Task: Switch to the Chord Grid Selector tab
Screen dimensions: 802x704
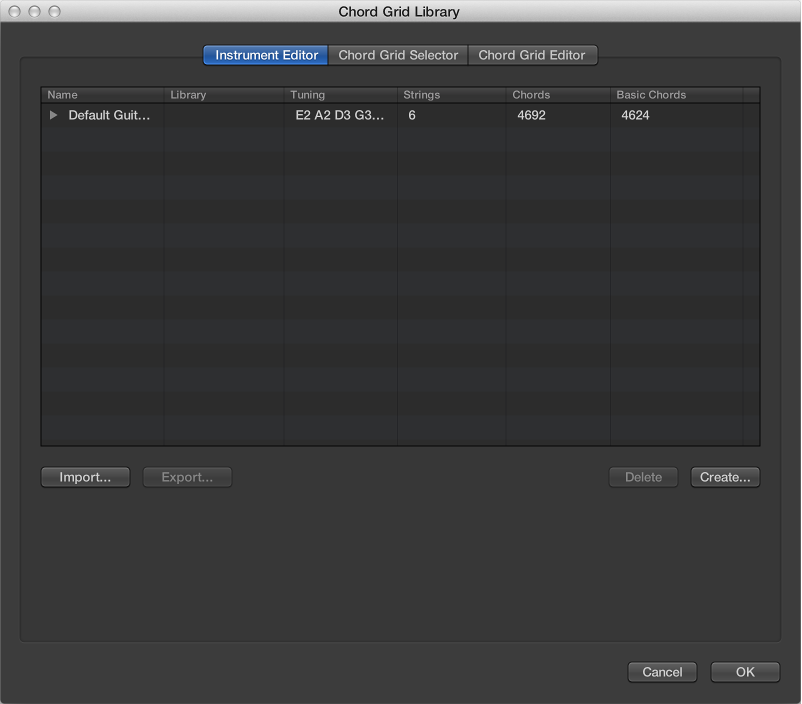Action: 397,55
